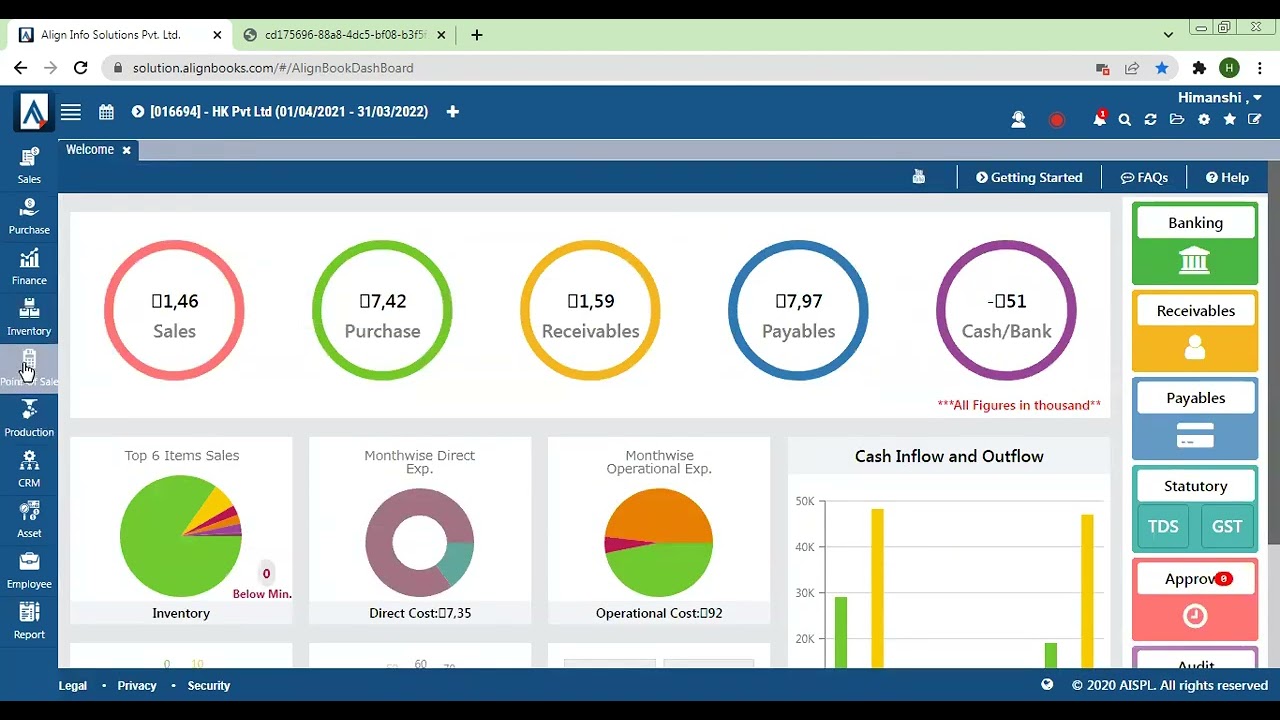This screenshot has height=720, width=1280.
Task: Go back in browser history
Action: coord(20,68)
